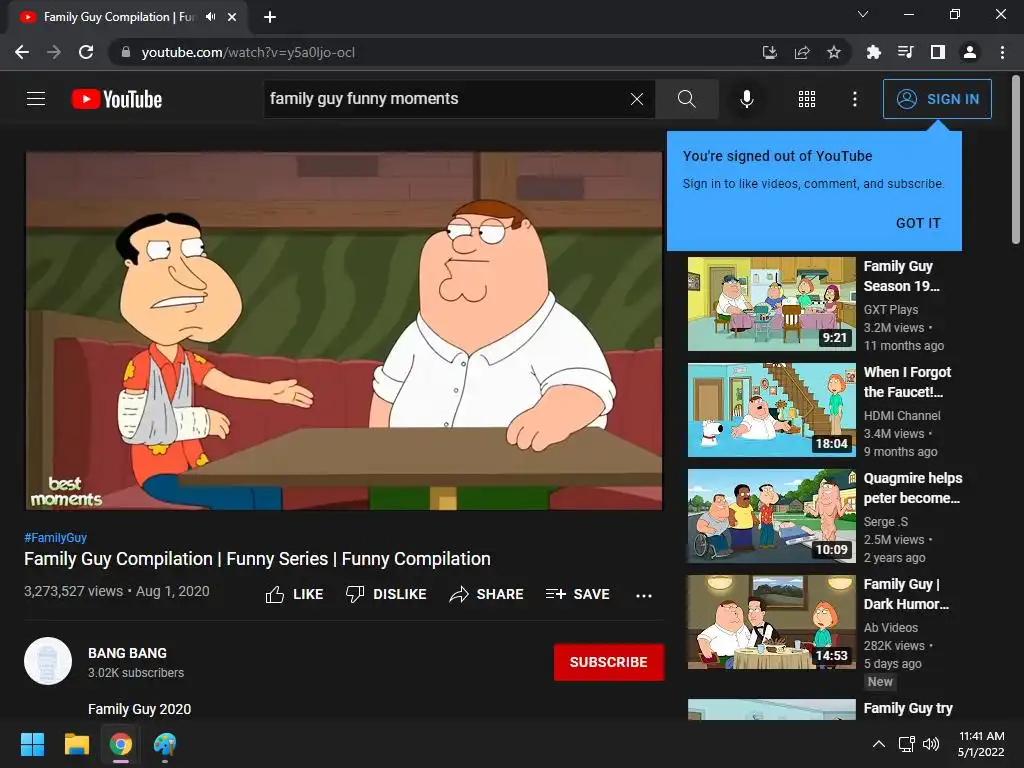Open media controls in Chrome toolbar

click(x=905, y=52)
